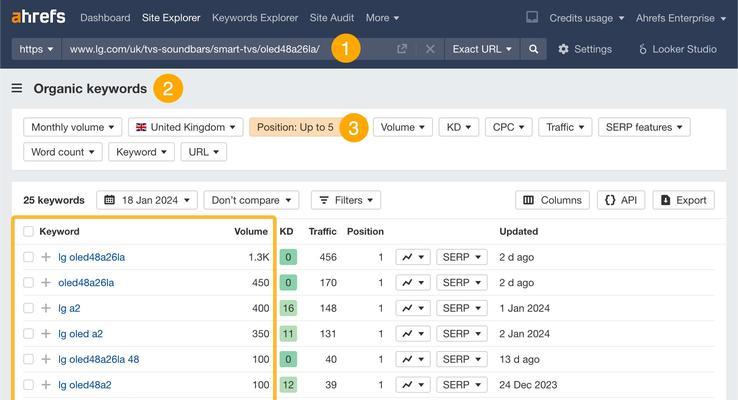
Task: Toggle the hamburger sidebar menu
Action: [17, 88]
